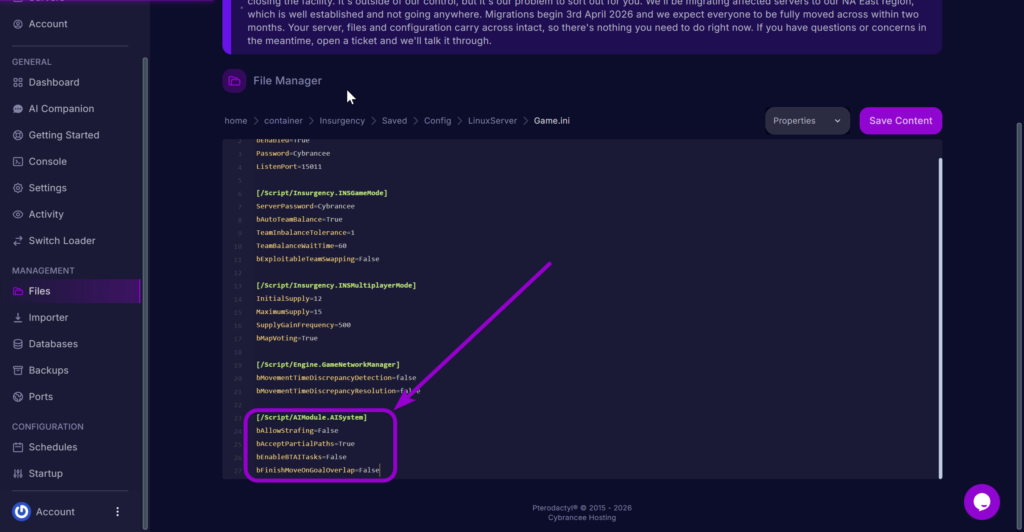The height and width of the screenshot is (532, 1024).
Task: Click the line bAutoTeamBalance=True
Action: [x=299, y=219]
